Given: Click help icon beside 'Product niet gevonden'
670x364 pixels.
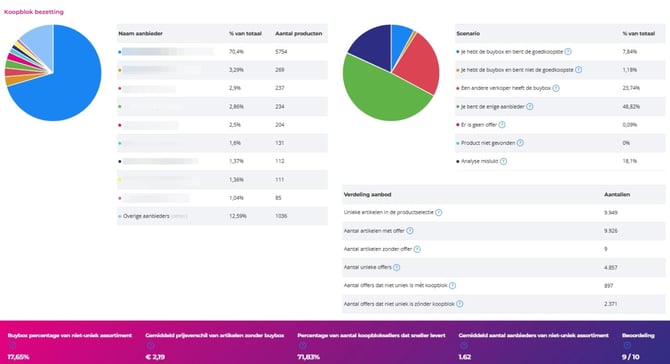Looking at the screenshot, I should (x=520, y=143).
